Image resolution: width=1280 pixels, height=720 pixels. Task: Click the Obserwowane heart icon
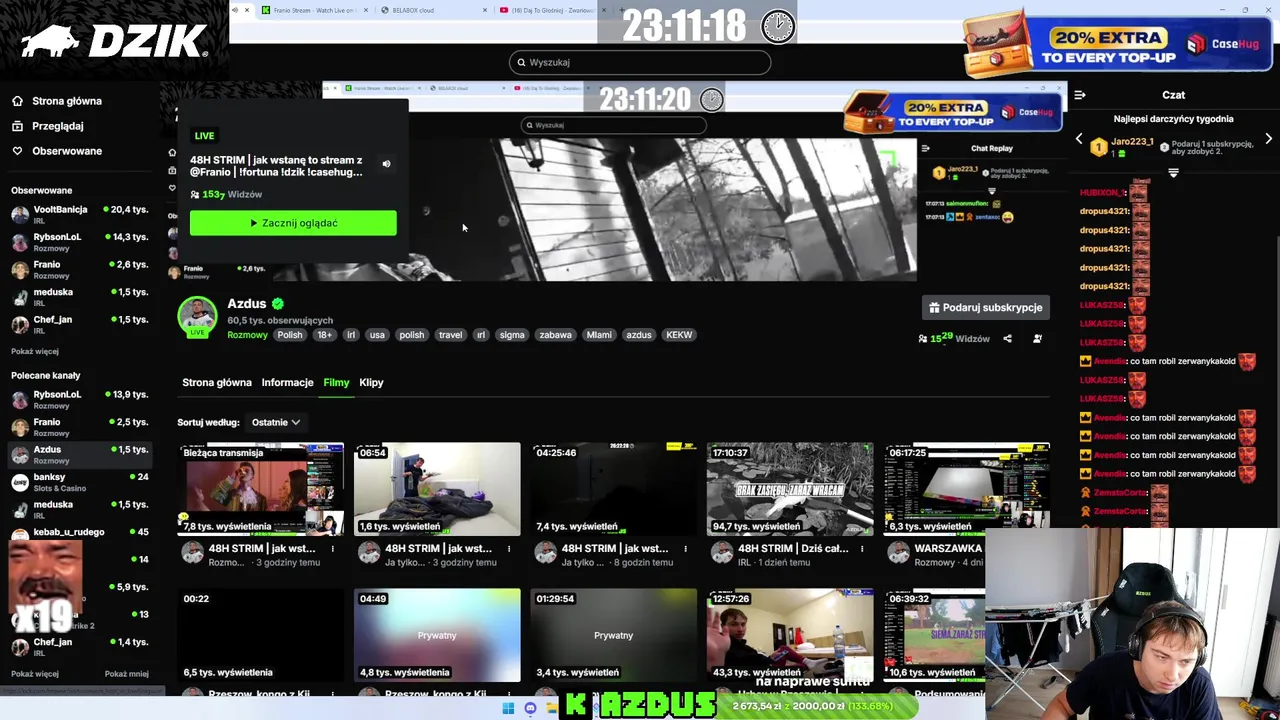tap(17, 151)
